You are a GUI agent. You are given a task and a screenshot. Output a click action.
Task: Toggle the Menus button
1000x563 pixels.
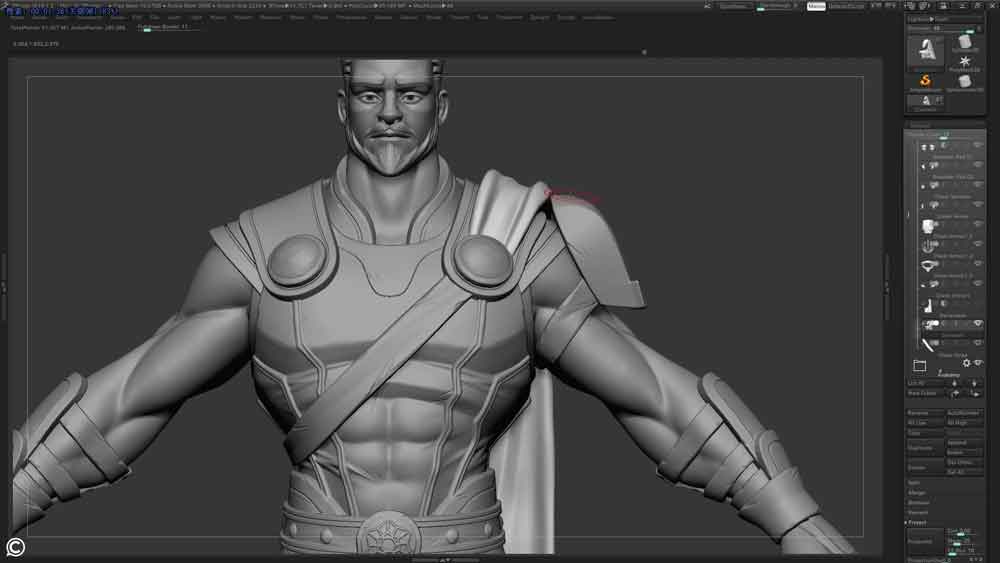[816, 6]
